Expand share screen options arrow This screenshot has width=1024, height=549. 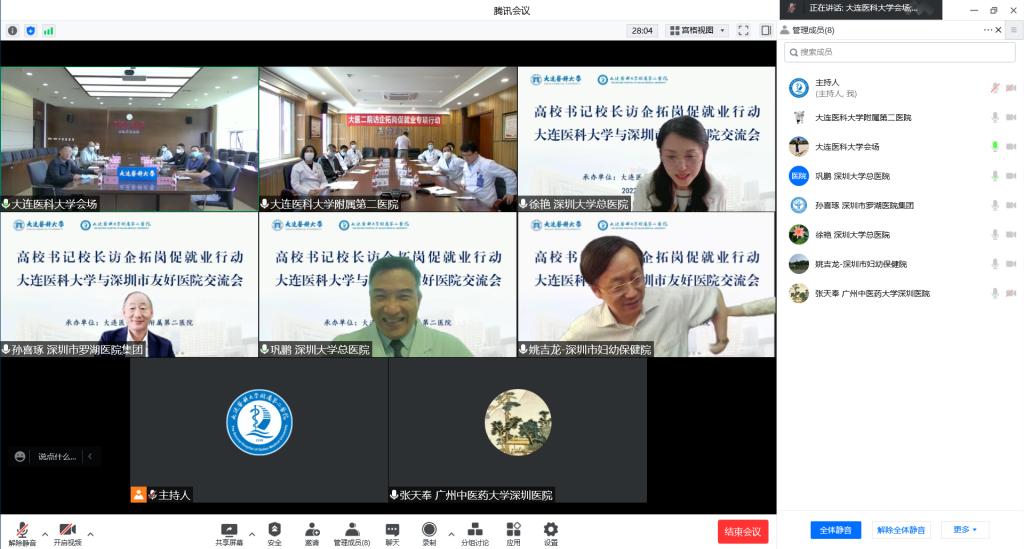click(x=251, y=534)
